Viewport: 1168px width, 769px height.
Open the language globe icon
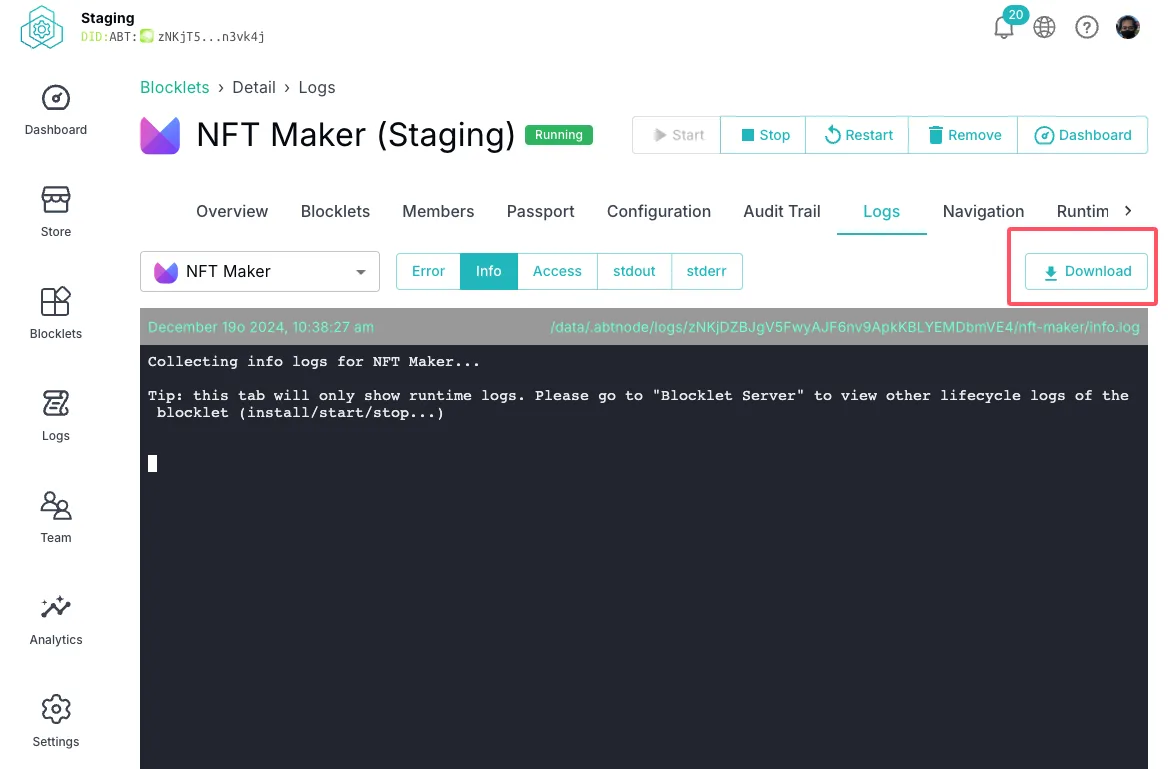coord(1044,28)
